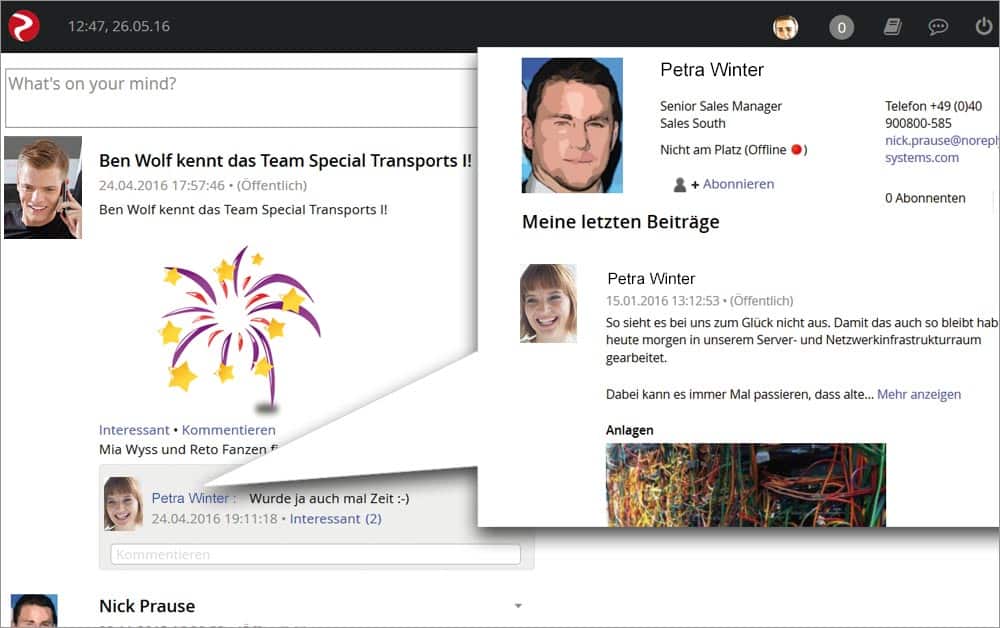Click the power logout icon

984,26
